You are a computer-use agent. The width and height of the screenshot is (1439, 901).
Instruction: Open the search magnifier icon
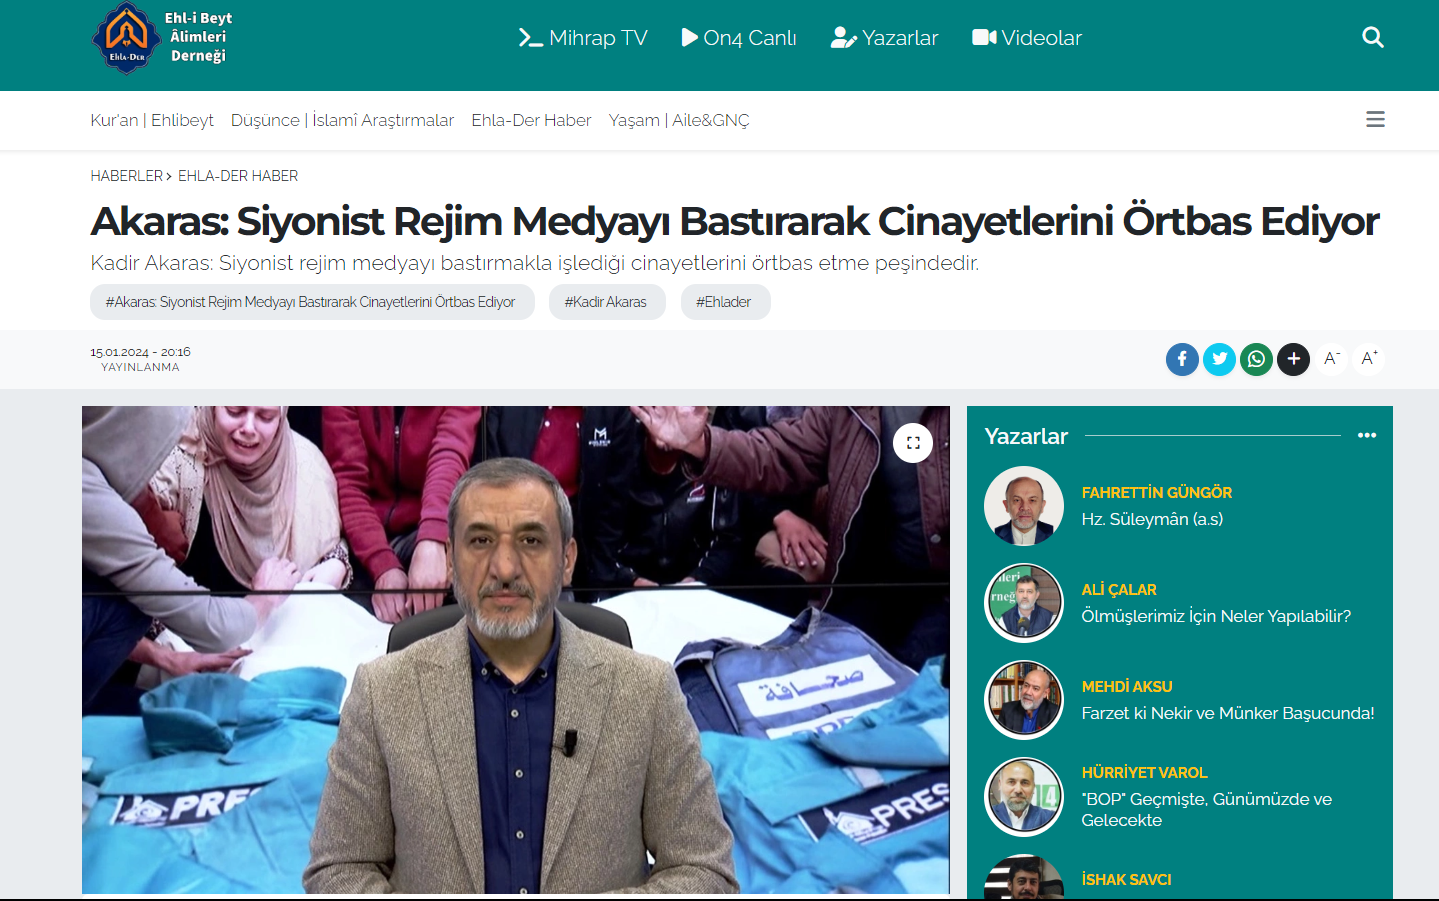pos(1373,38)
